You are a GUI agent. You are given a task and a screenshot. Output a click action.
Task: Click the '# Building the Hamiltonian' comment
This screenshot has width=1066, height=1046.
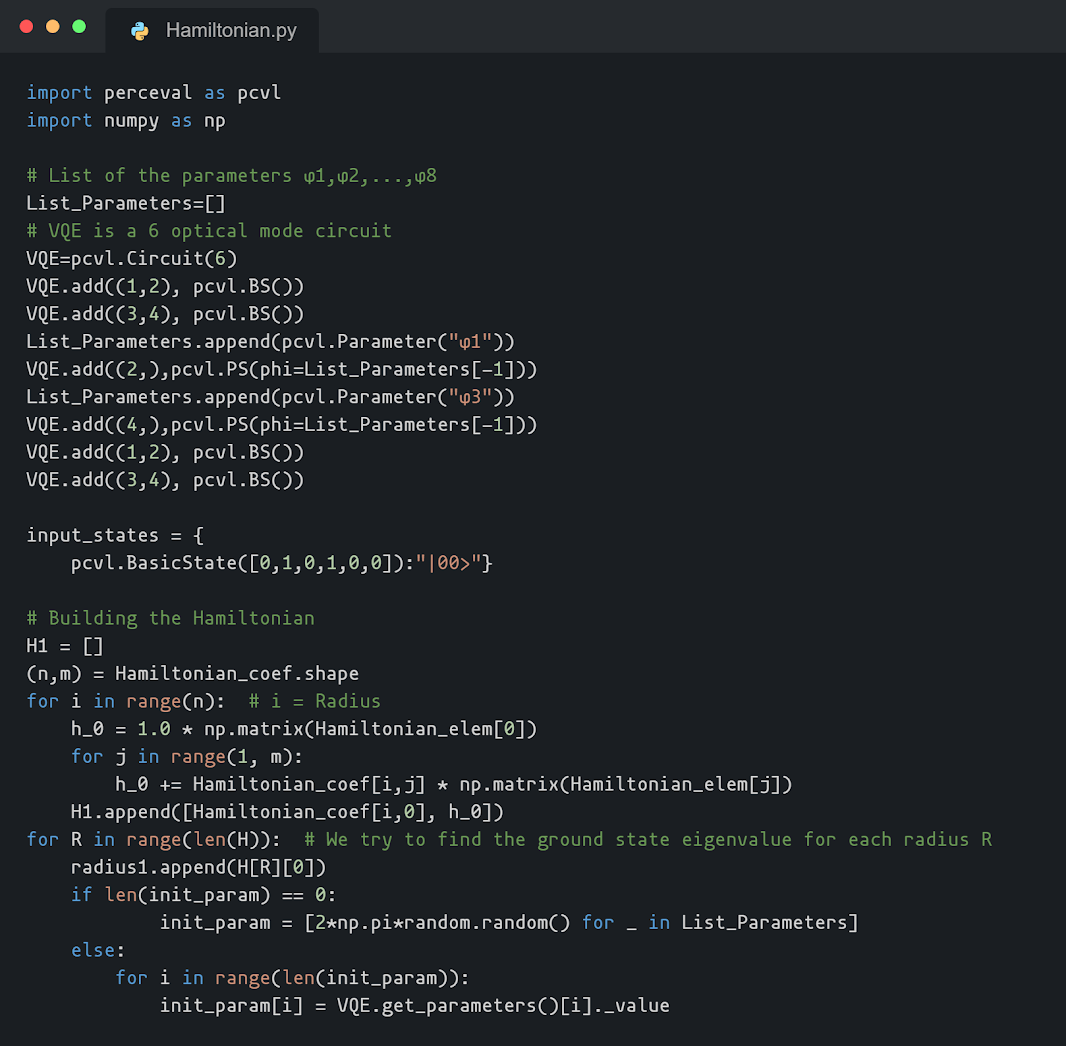point(170,618)
